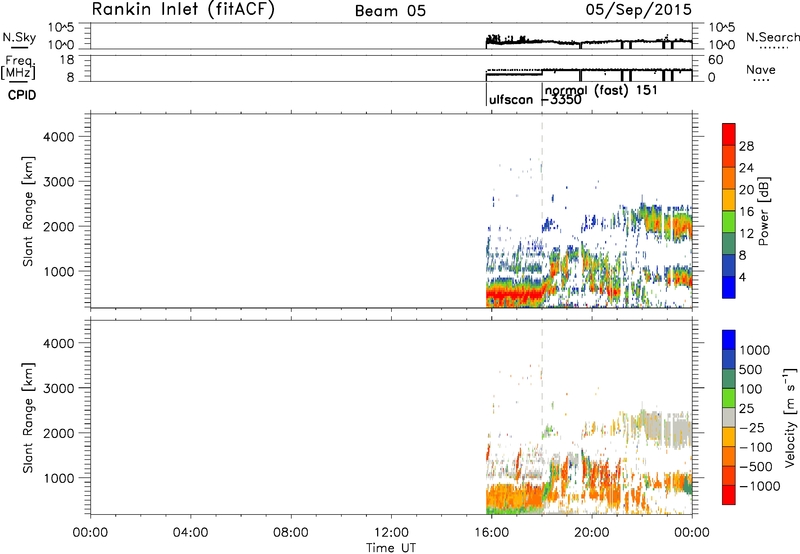Viewport: 800px width, 554px height.
Task: Click the 'Power [dB]' color bar label
Action: tap(763, 211)
